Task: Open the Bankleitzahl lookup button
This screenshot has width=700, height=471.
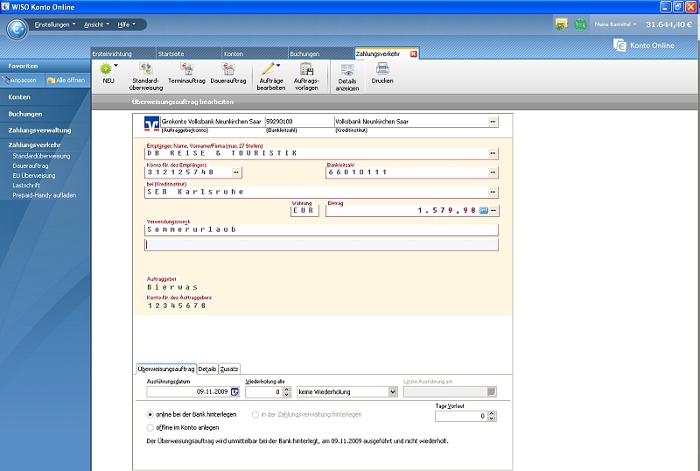Action: point(492,172)
